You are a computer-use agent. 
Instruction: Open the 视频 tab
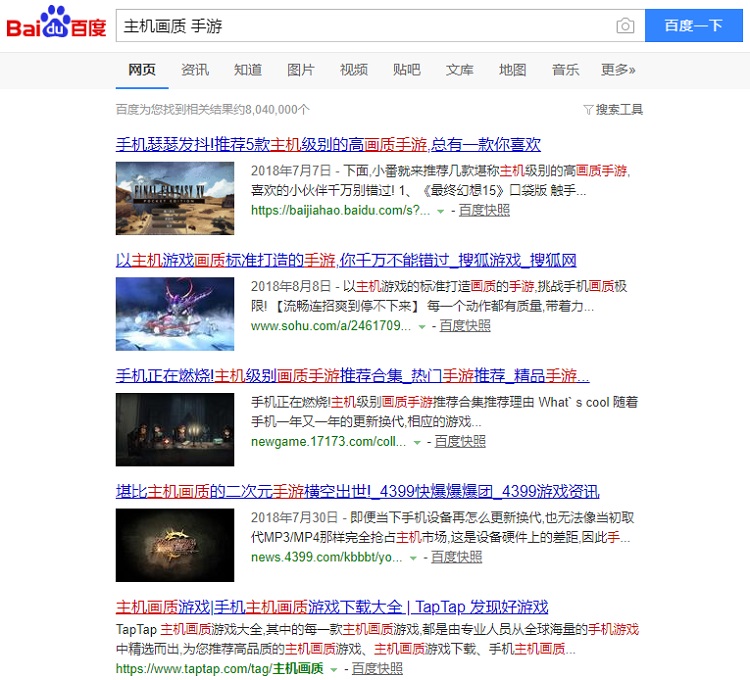[354, 70]
